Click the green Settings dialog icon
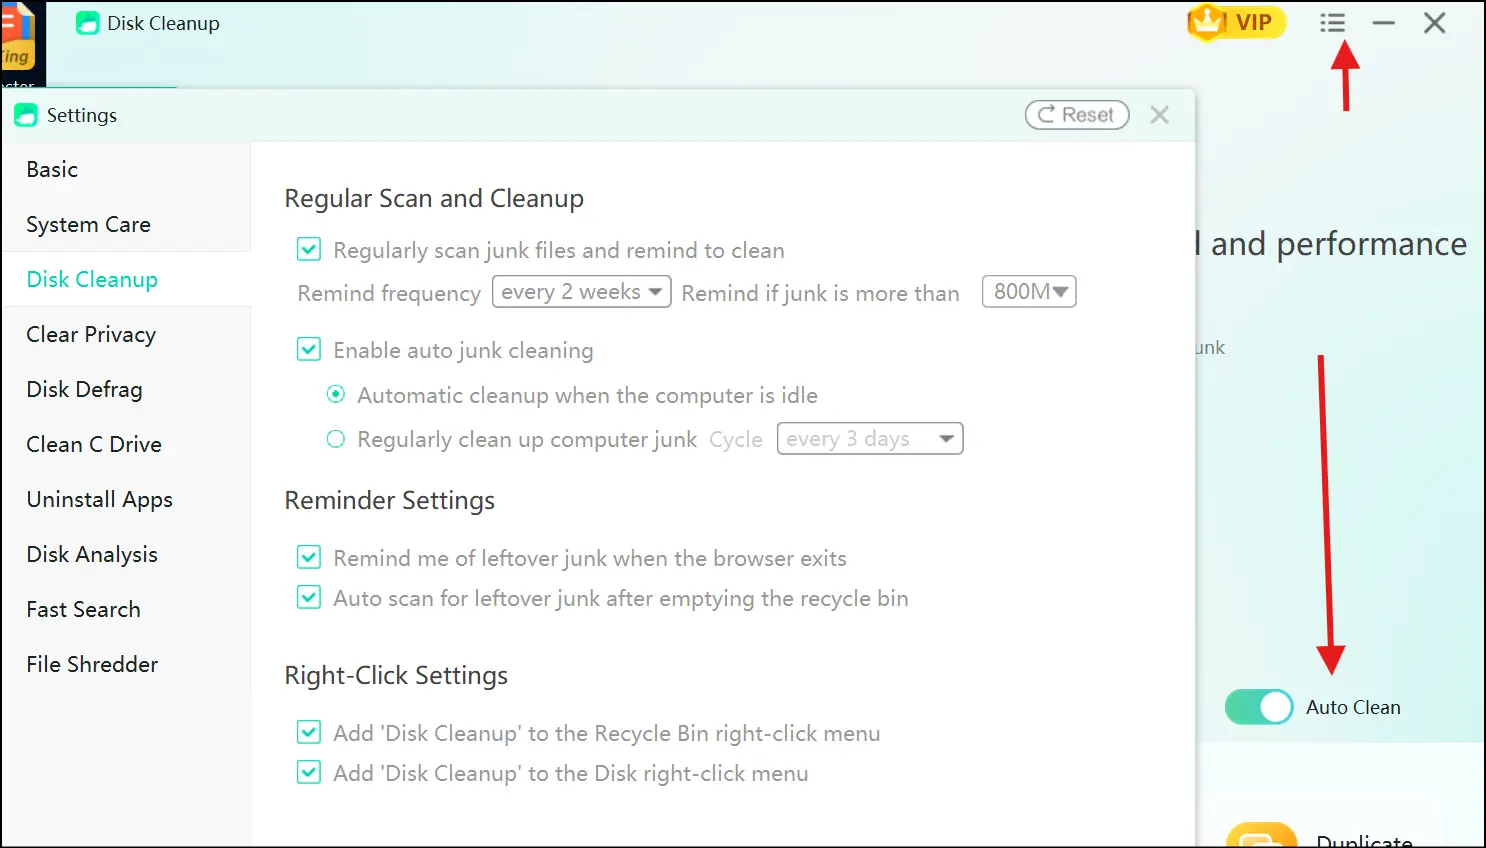Screen dimensions: 1486x848 (26, 114)
